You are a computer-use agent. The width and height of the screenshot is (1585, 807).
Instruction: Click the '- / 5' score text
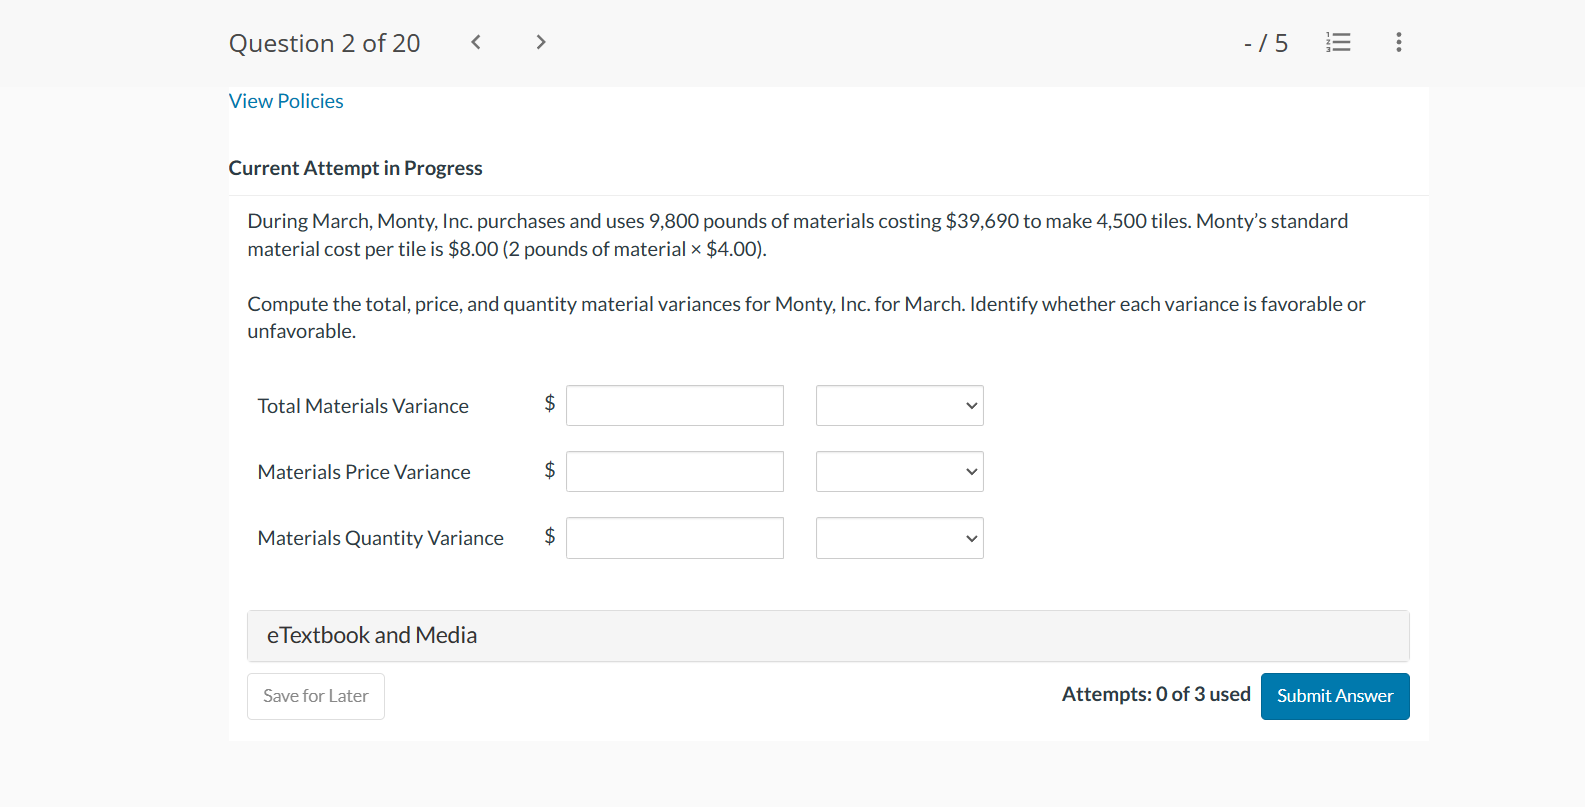pyautogui.click(x=1266, y=43)
